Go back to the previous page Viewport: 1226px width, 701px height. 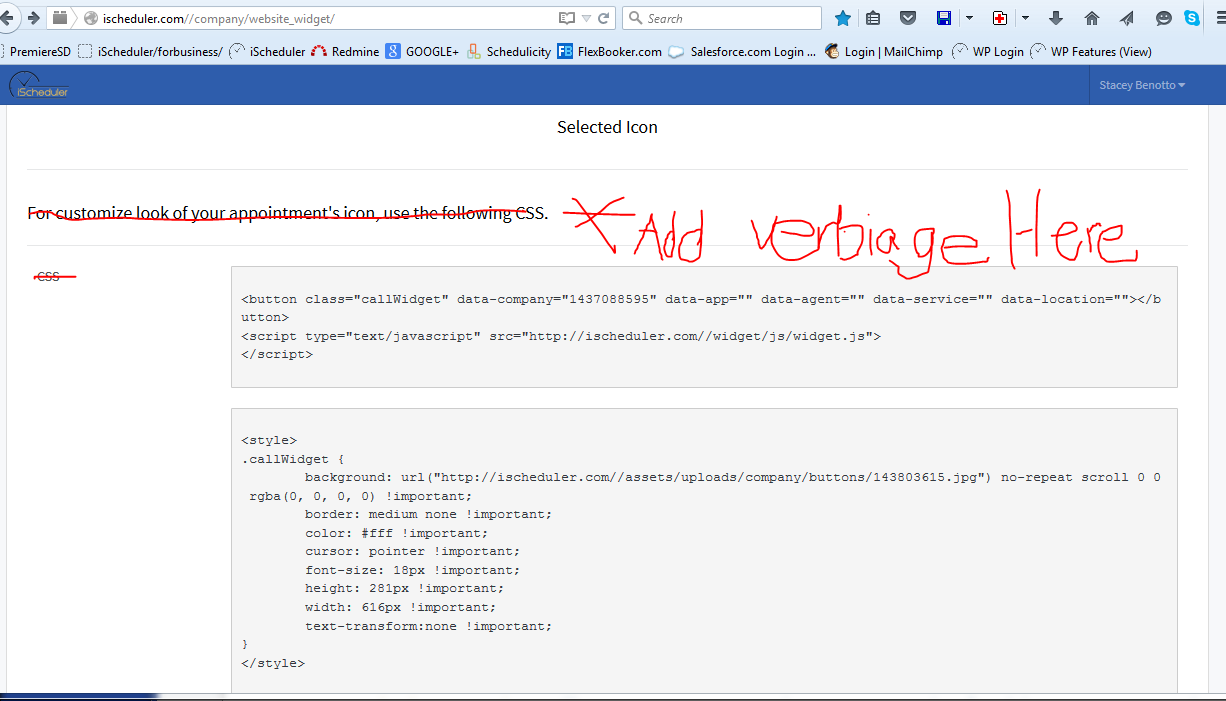pos(7,18)
